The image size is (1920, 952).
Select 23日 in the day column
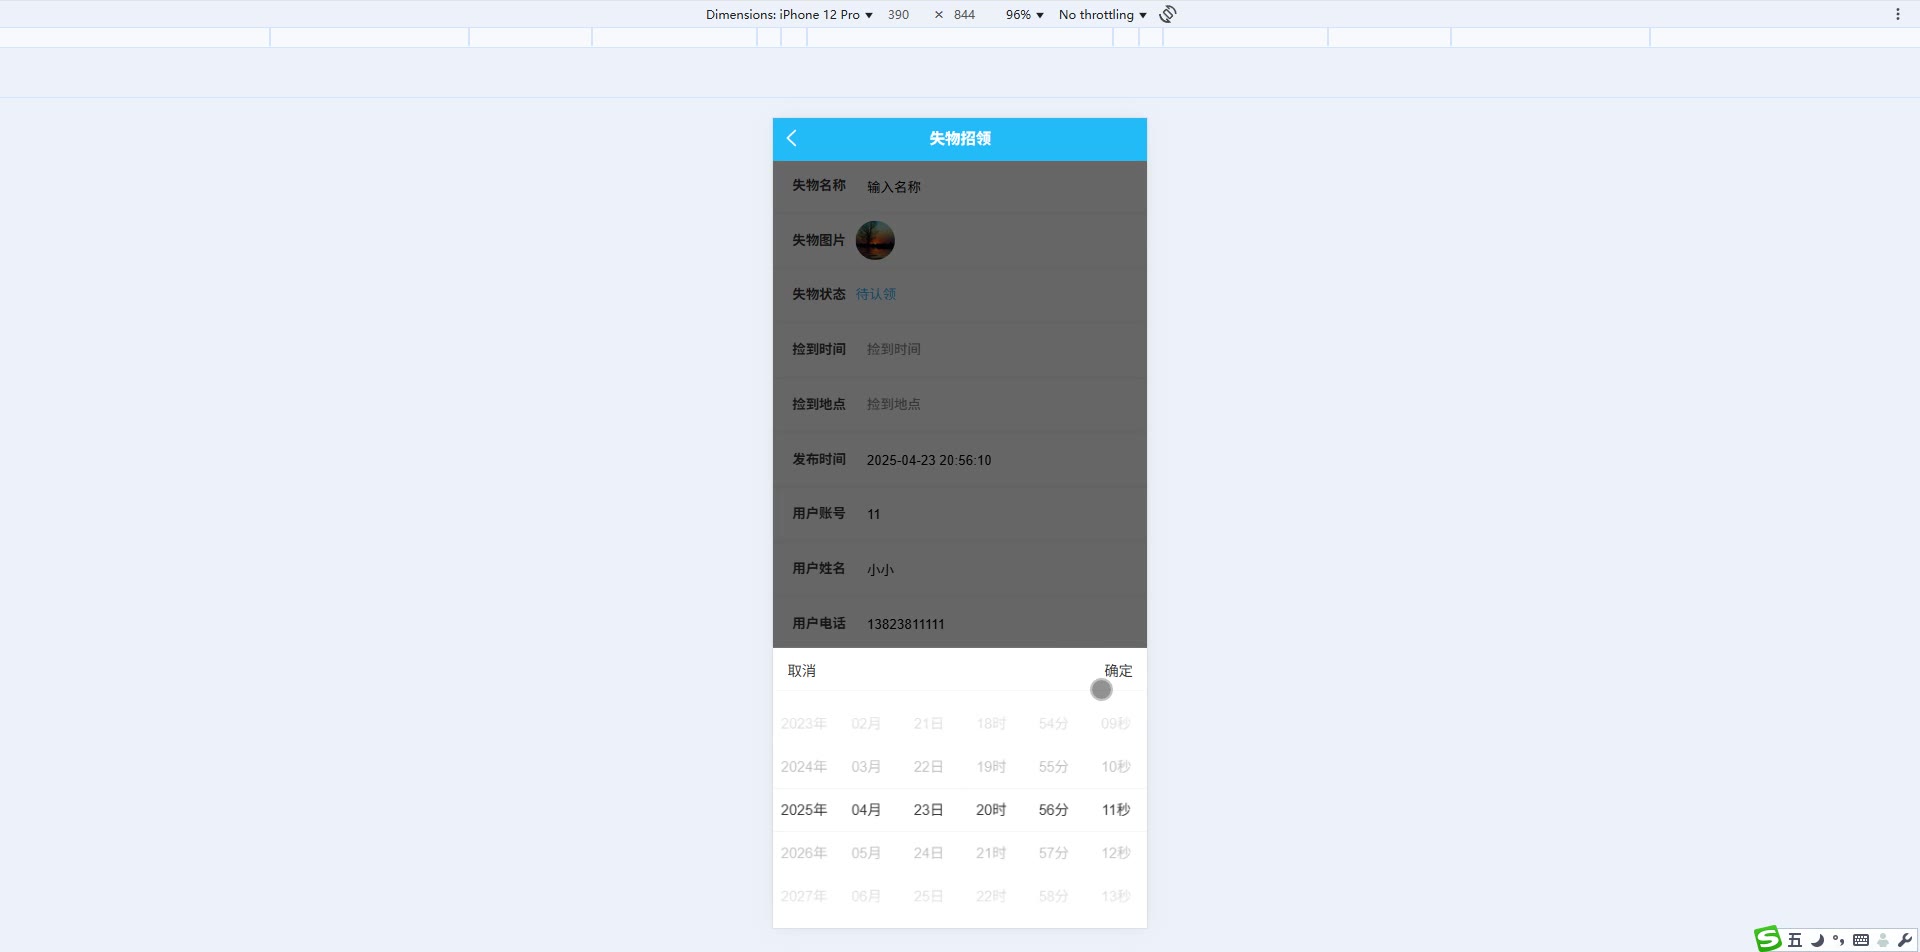coord(928,810)
